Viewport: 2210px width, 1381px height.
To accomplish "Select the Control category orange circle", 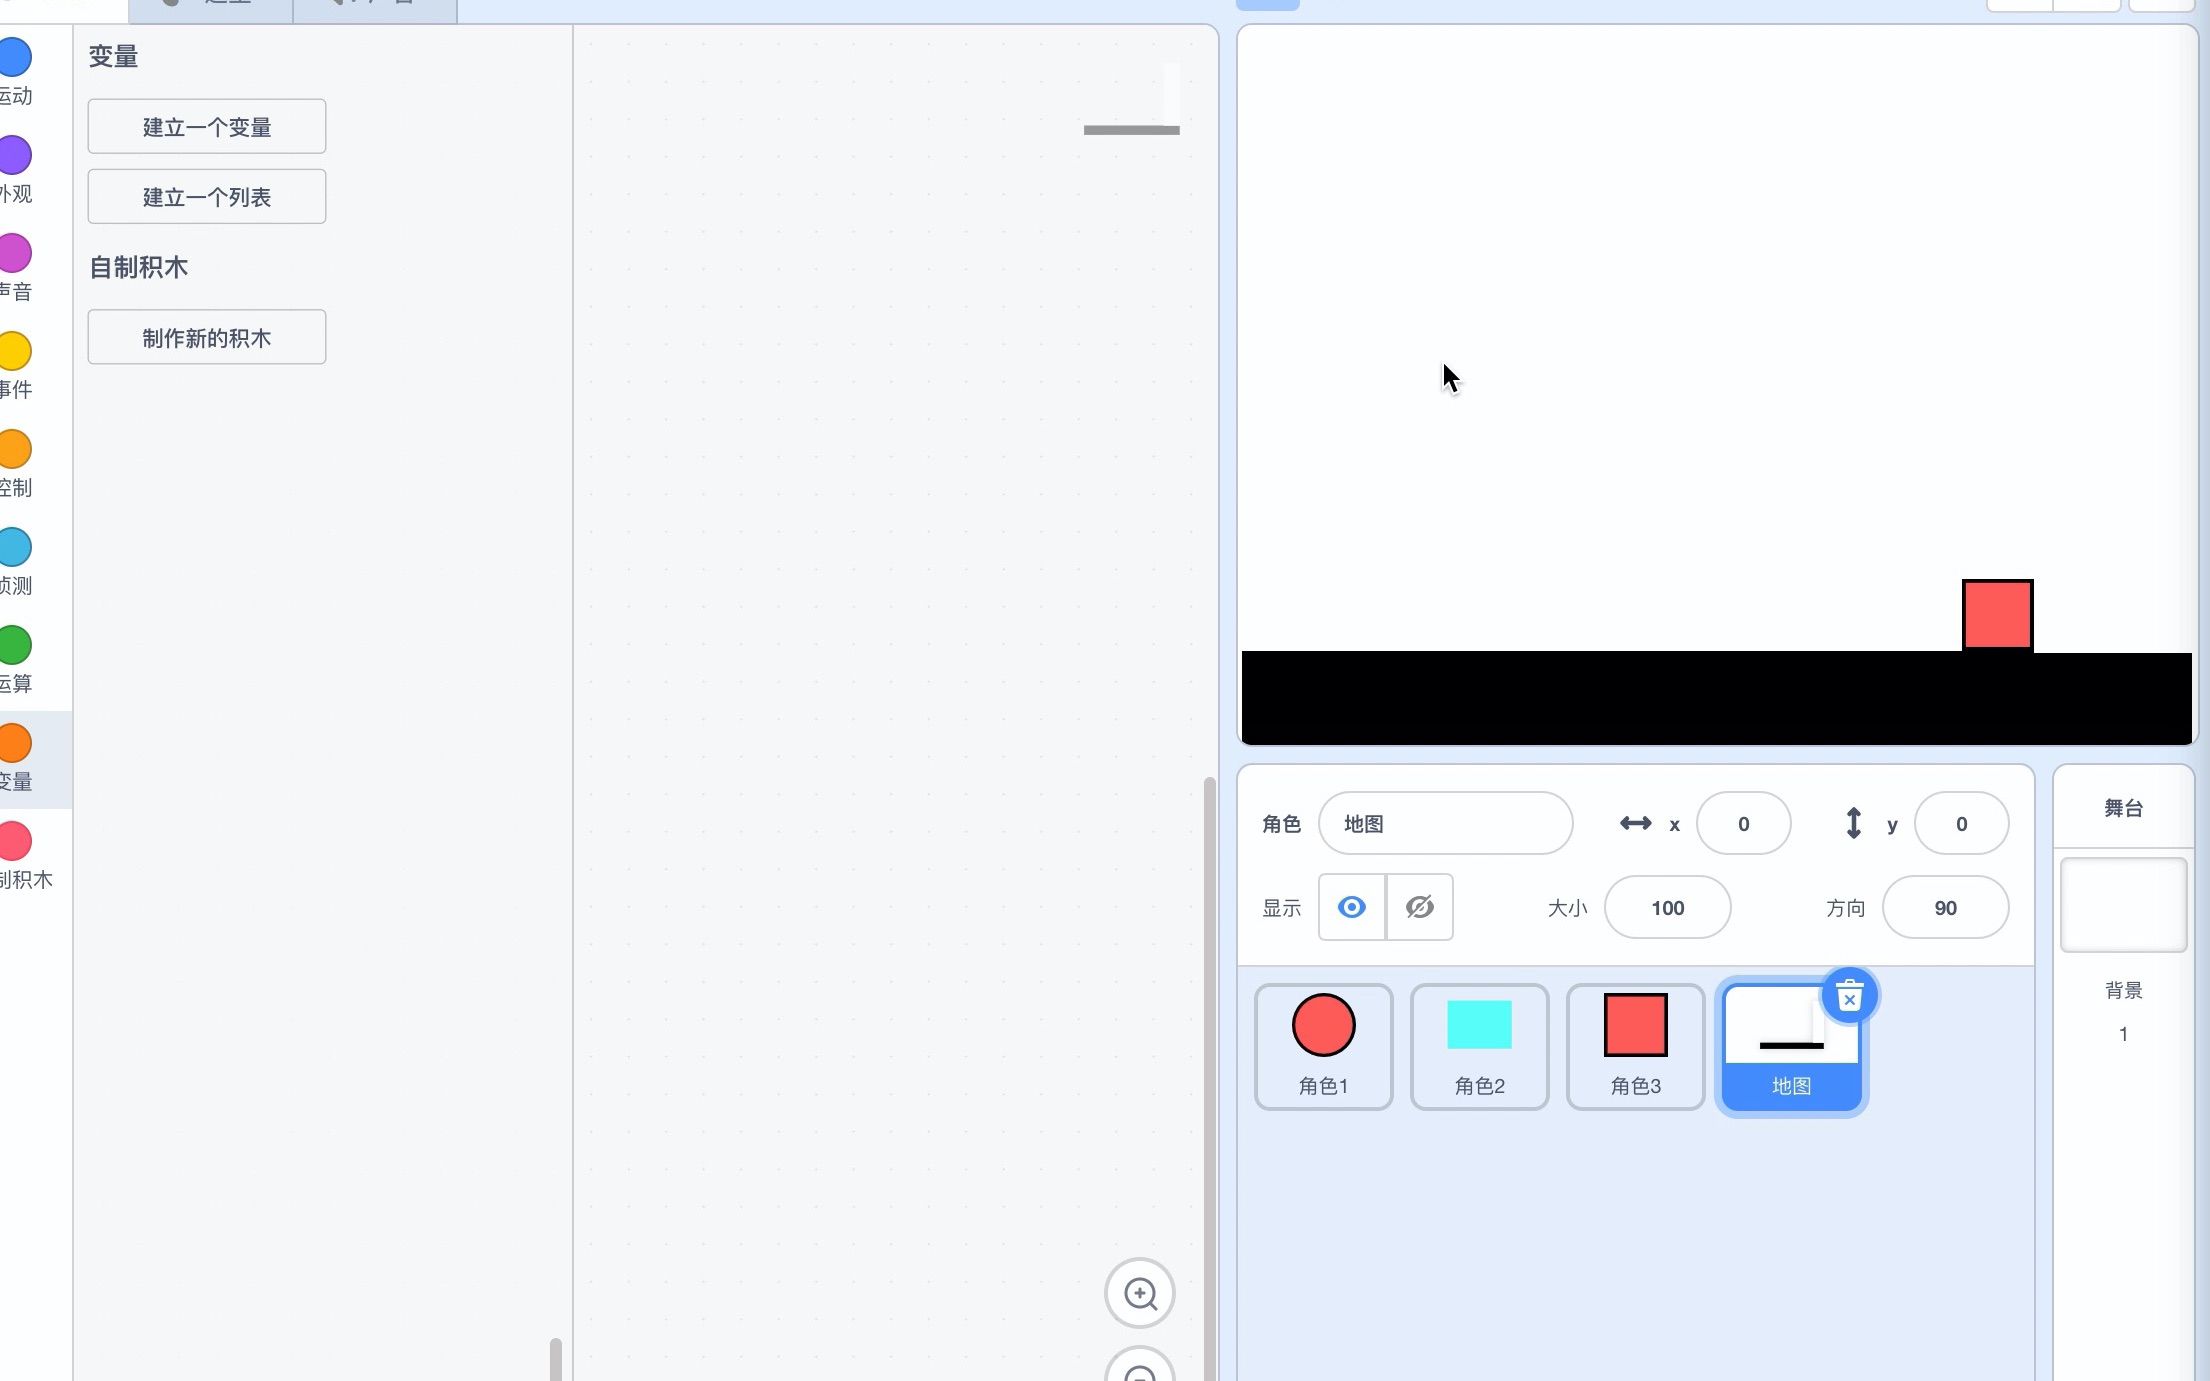I will point(14,449).
